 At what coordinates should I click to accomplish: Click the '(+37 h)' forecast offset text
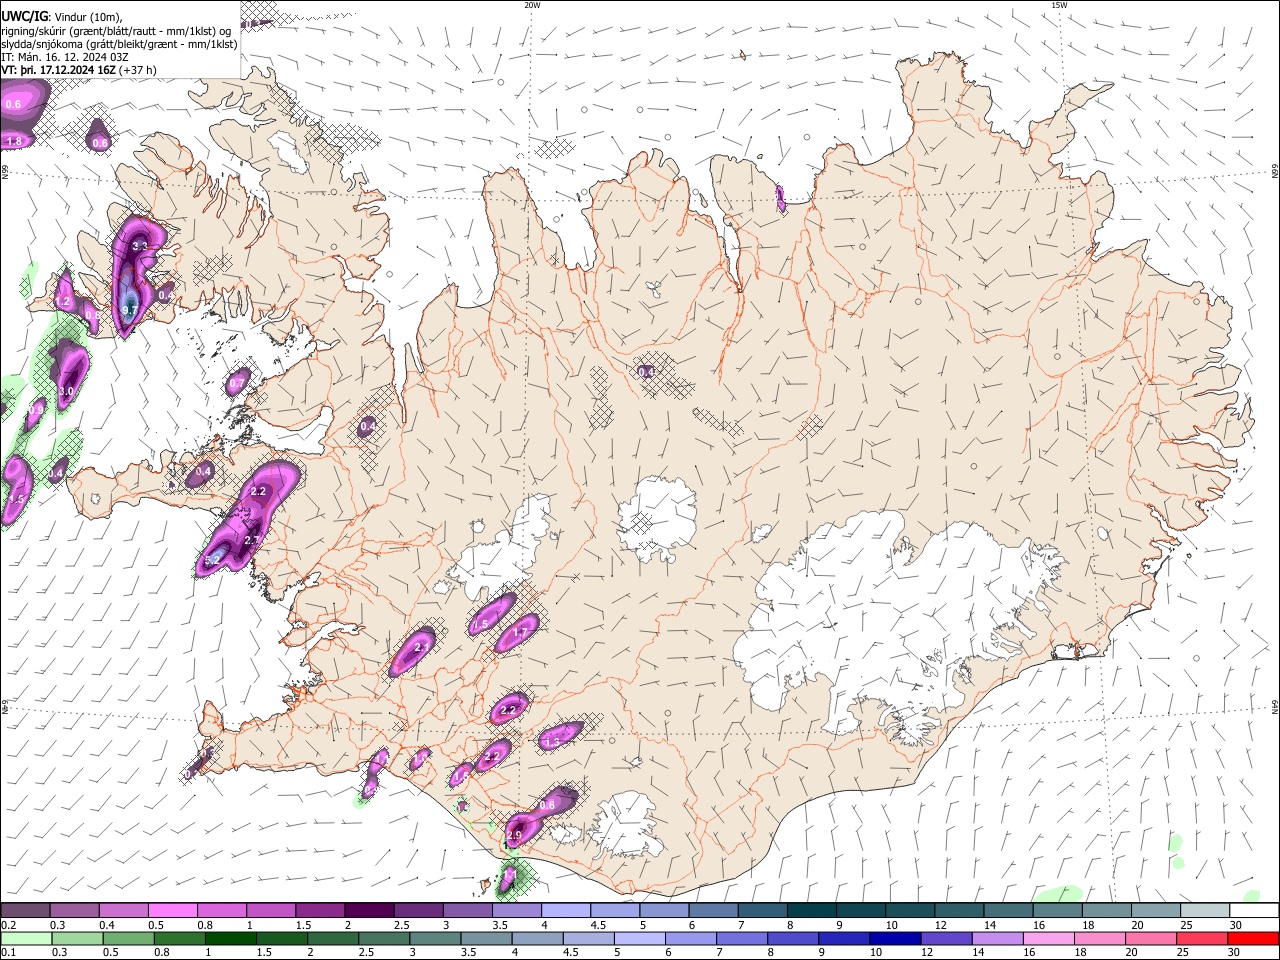(x=138, y=70)
